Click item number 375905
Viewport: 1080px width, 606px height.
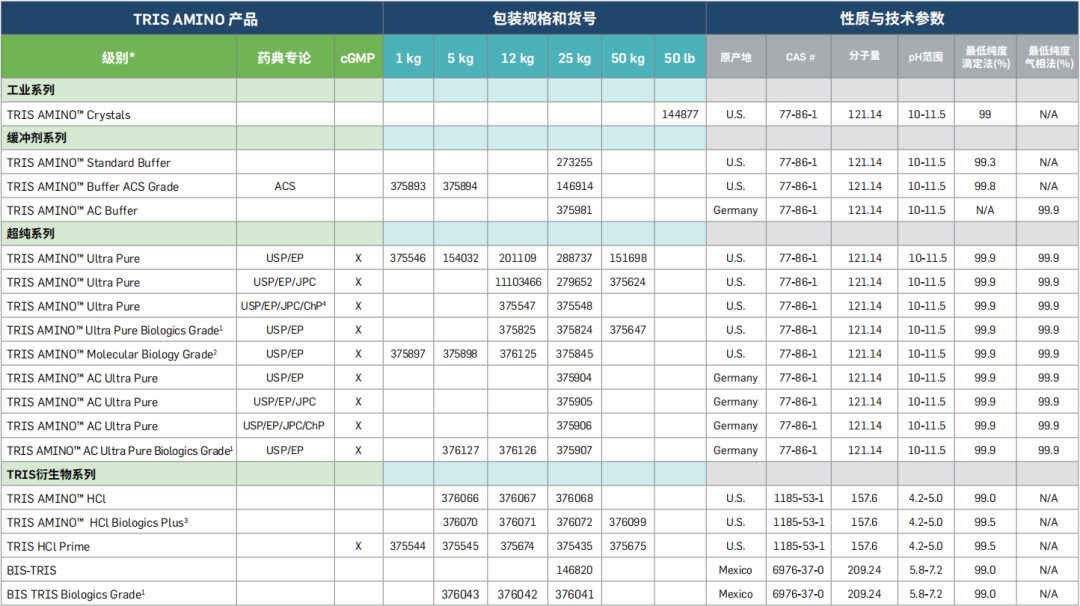coord(574,401)
